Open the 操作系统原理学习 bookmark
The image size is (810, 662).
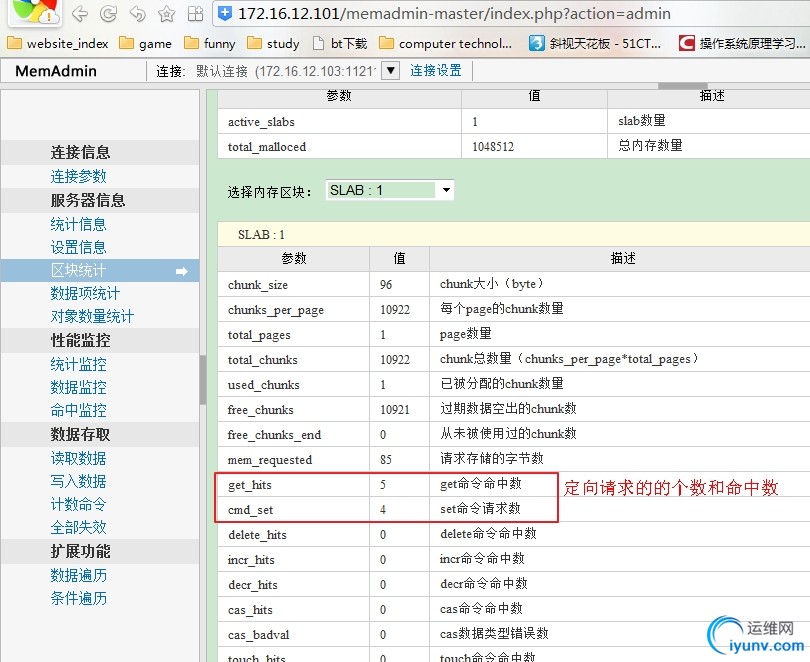[x=742, y=43]
